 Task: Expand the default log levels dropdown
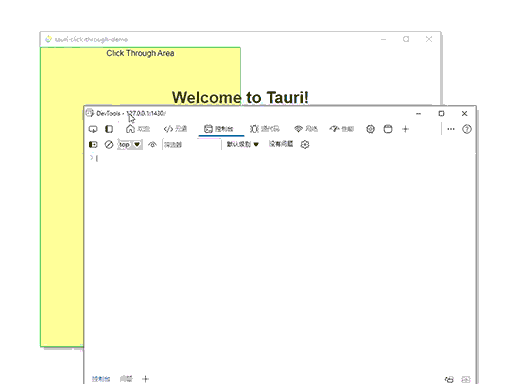(243, 144)
